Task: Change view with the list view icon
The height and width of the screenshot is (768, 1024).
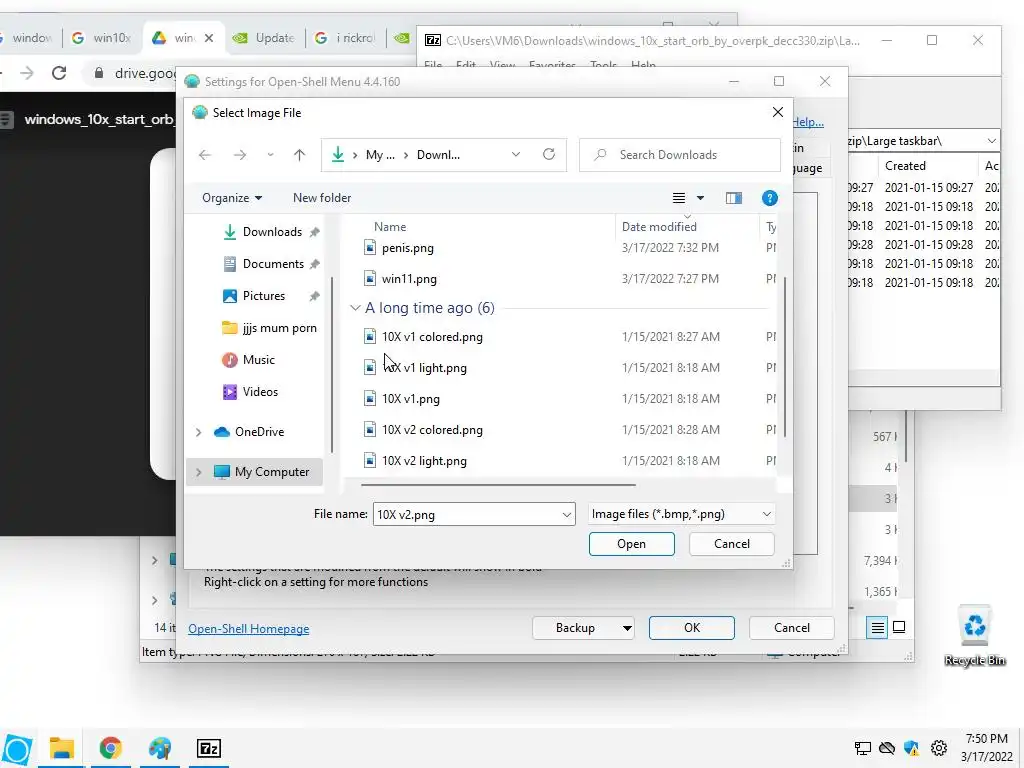Action: click(x=679, y=198)
